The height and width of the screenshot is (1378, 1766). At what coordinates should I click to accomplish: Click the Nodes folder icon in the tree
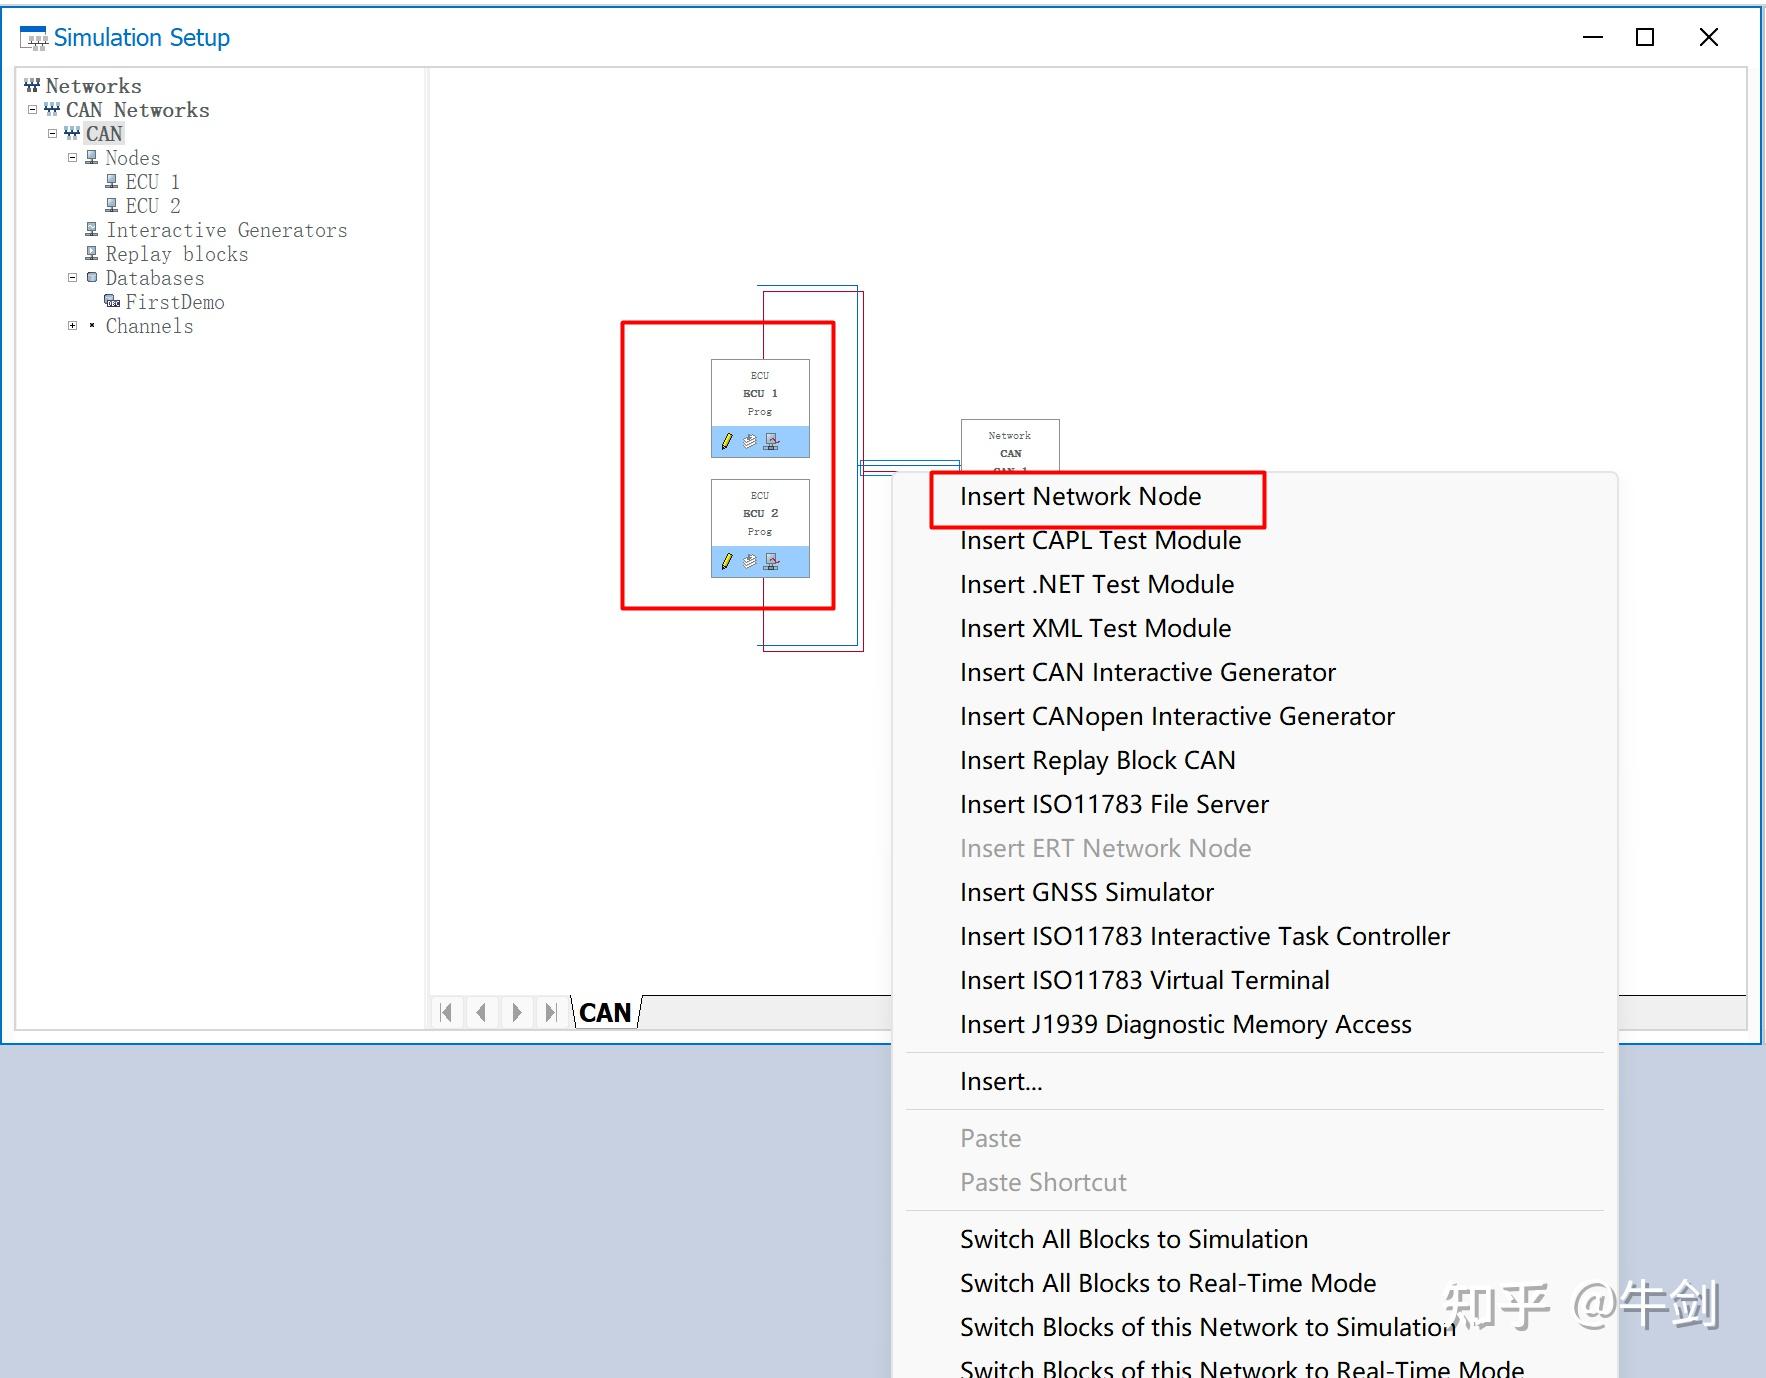(92, 157)
